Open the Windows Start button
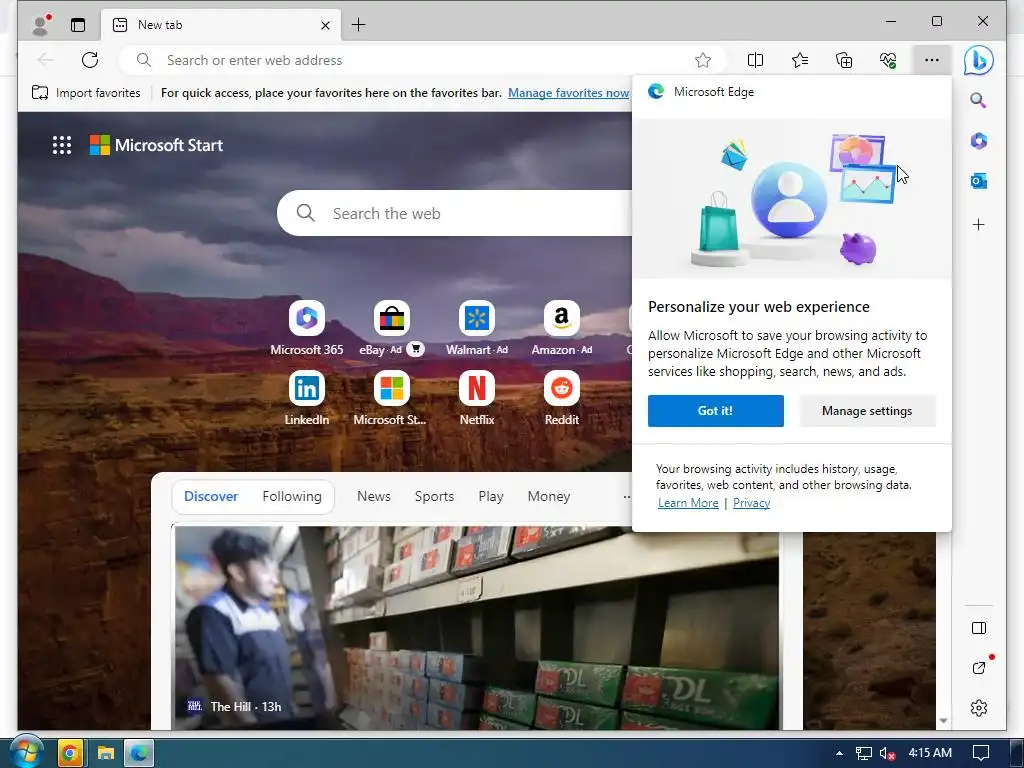The height and width of the screenshot is (768, 1024). tap(25, 752)
